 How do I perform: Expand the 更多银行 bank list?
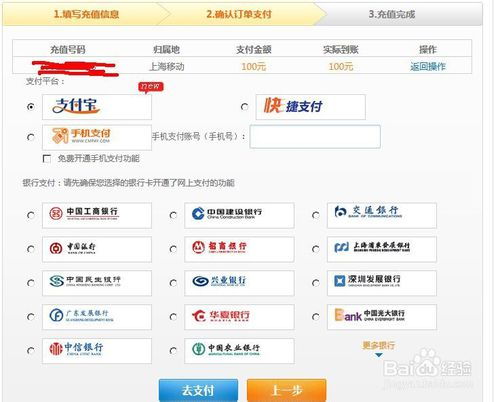pyautogui.click(x=379, y=348)
